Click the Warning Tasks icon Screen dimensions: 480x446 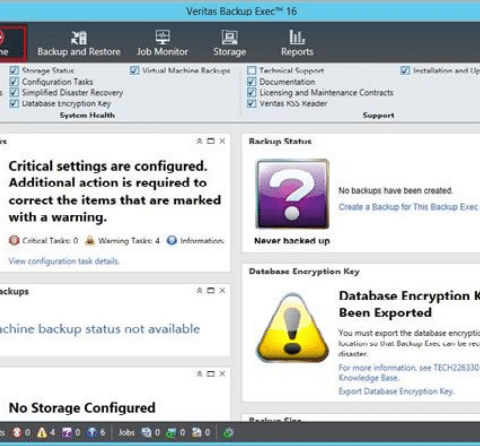(x=90, y=240)
